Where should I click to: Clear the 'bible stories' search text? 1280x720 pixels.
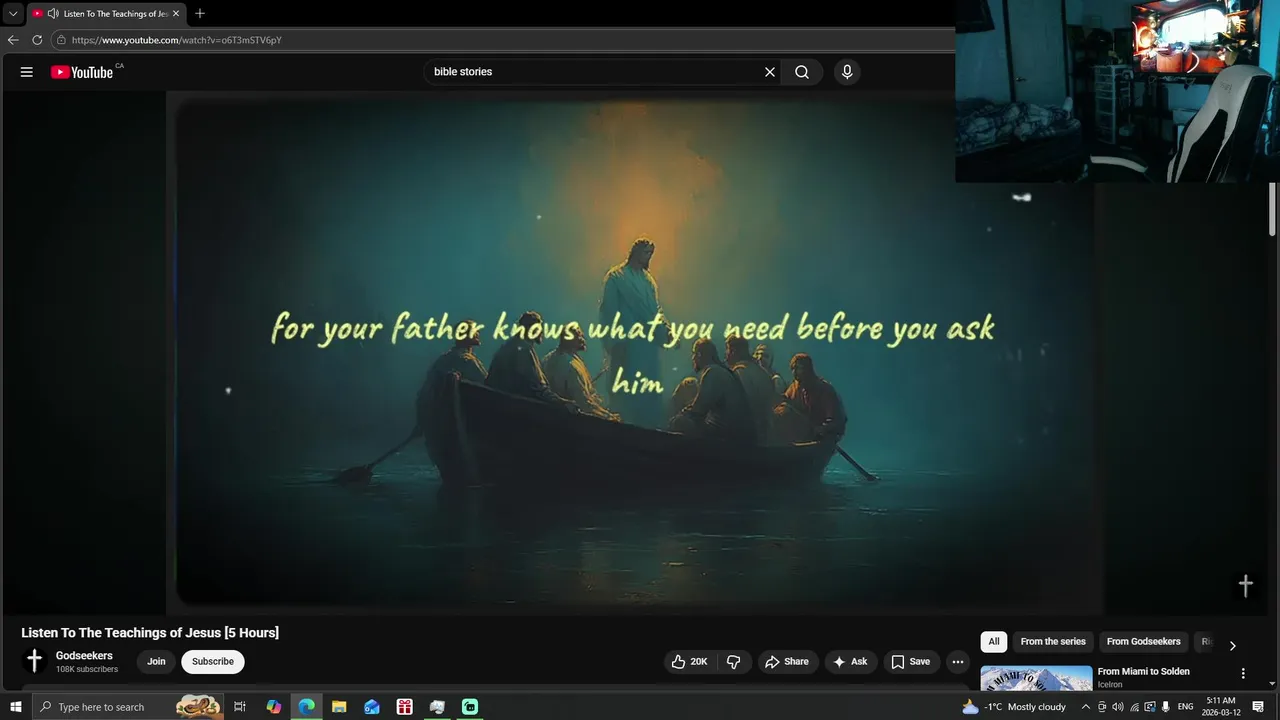(x=770, y=72)
